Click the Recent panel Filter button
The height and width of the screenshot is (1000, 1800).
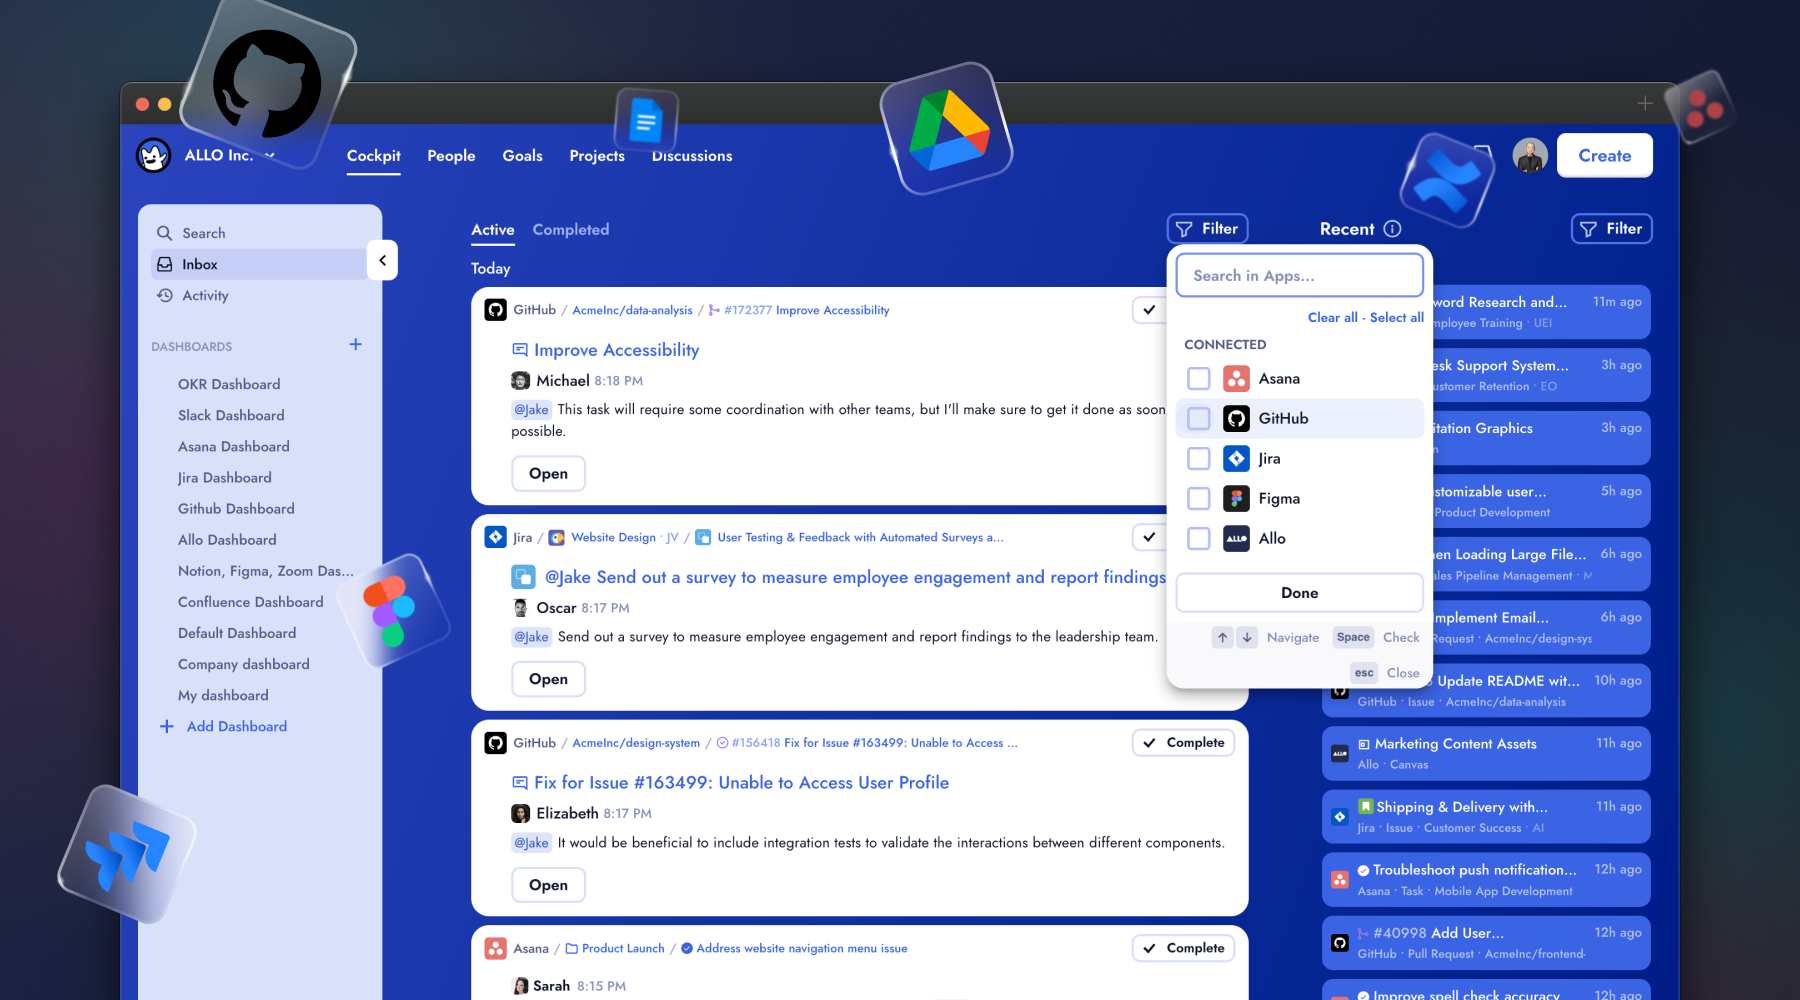(x=1611, y=228)
